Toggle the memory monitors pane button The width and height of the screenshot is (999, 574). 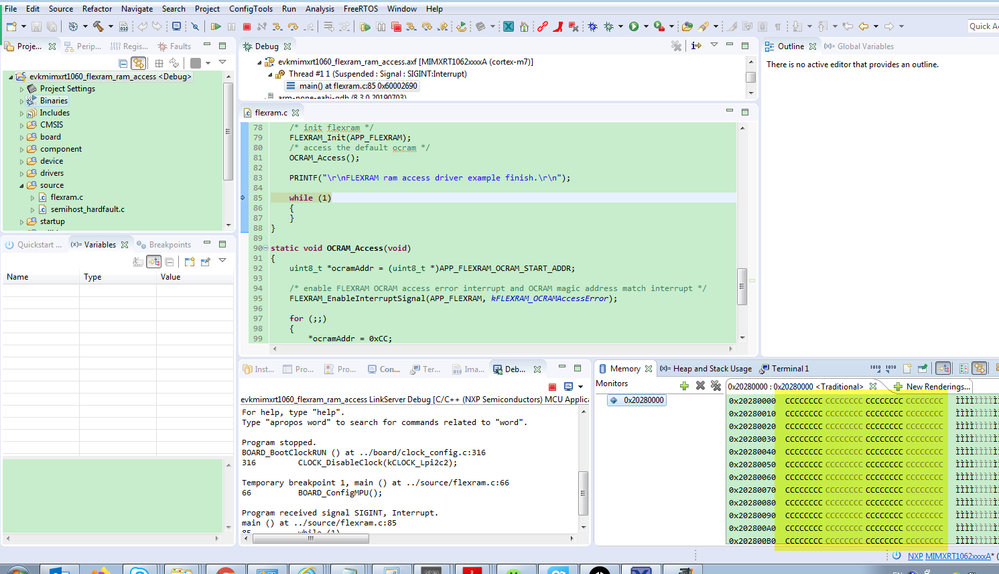[x=942, y=369]
